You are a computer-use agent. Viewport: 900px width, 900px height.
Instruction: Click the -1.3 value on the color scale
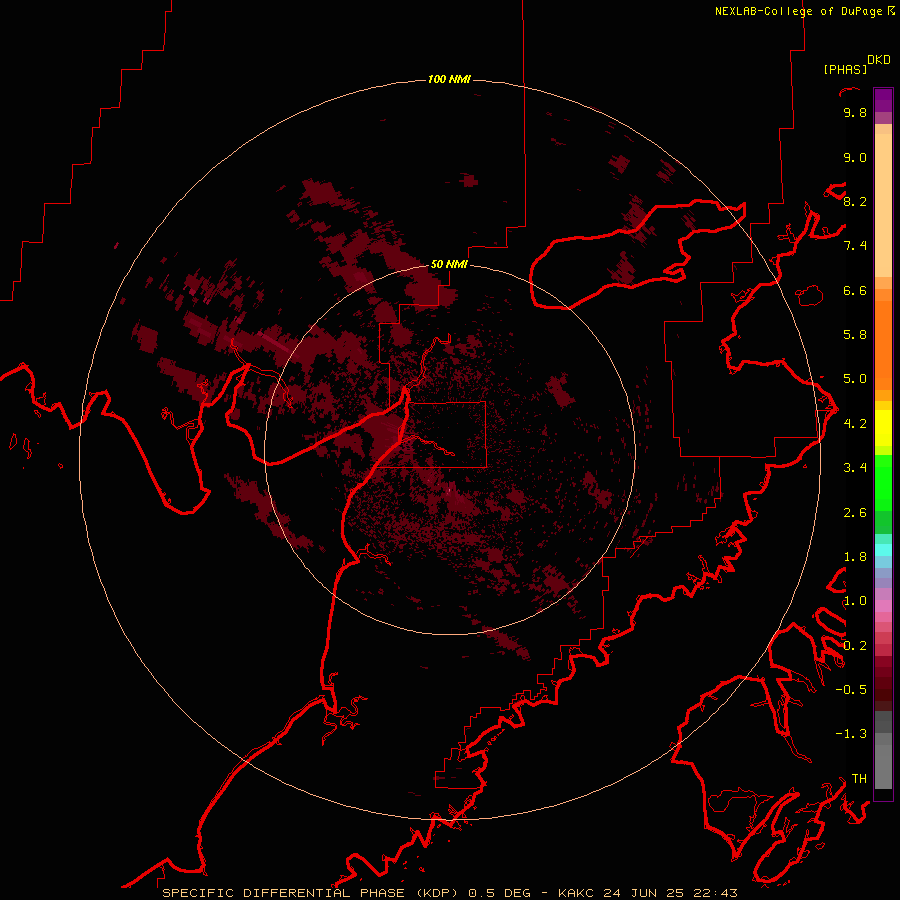pyautogui.click(x=851, y=734)
